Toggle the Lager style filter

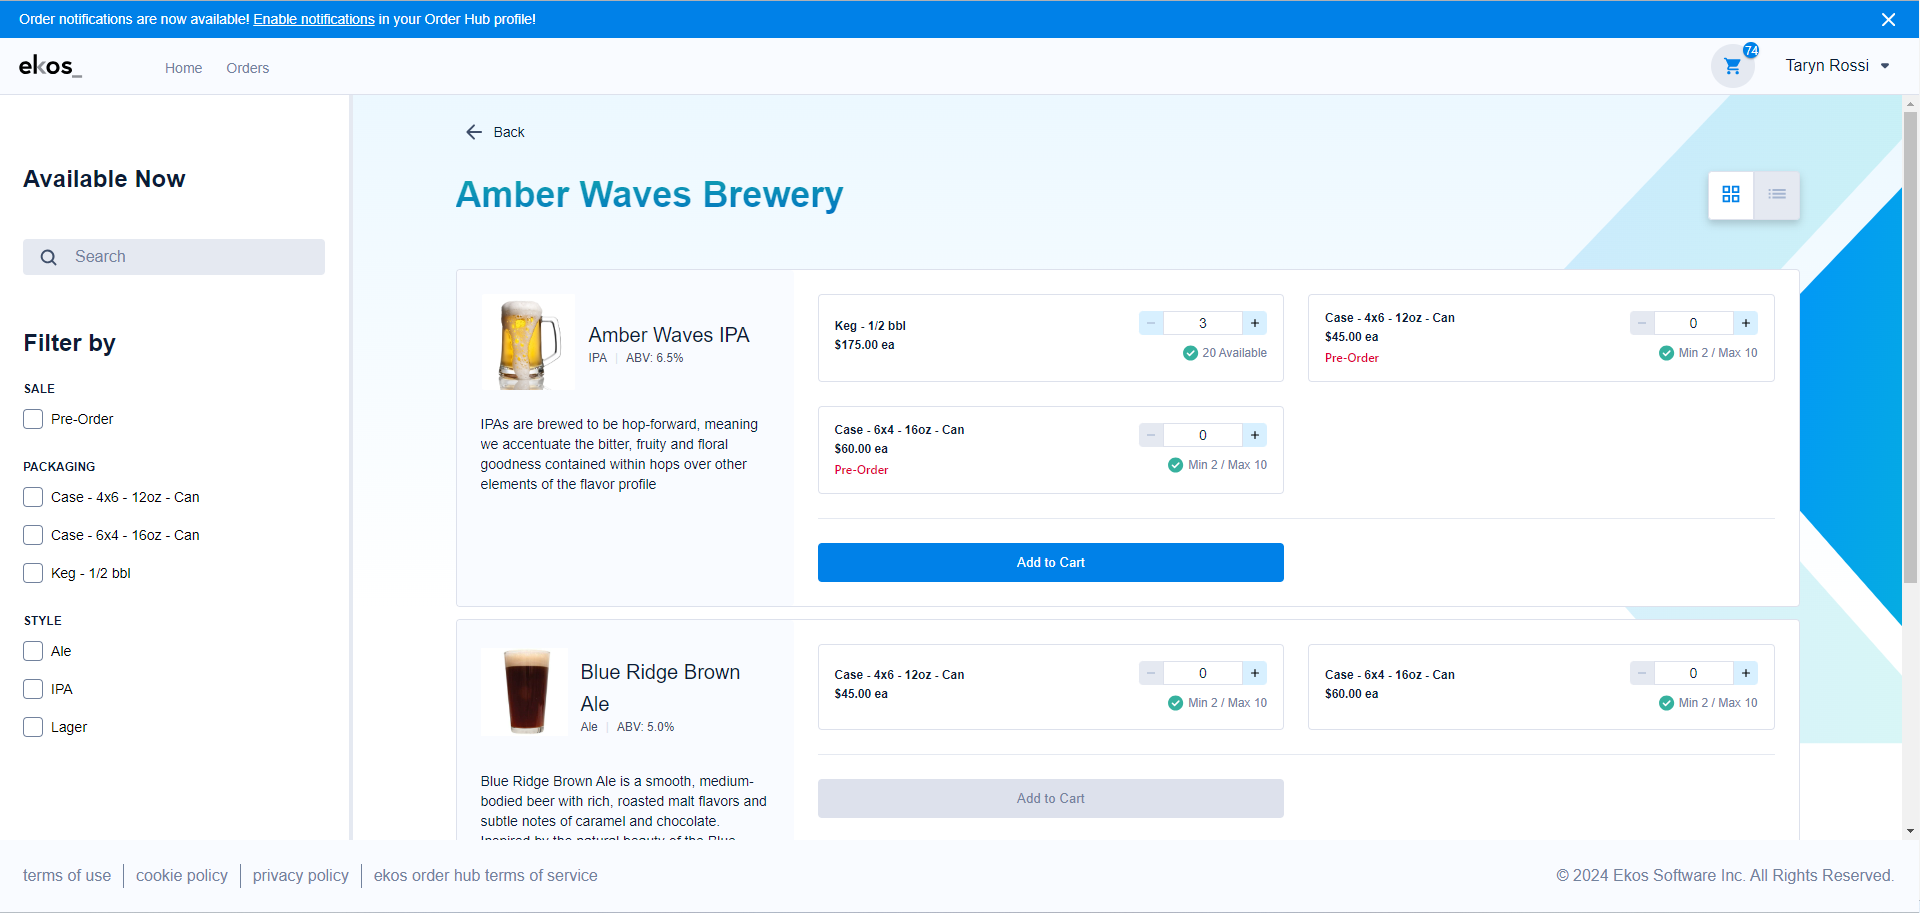coord(33,727)
